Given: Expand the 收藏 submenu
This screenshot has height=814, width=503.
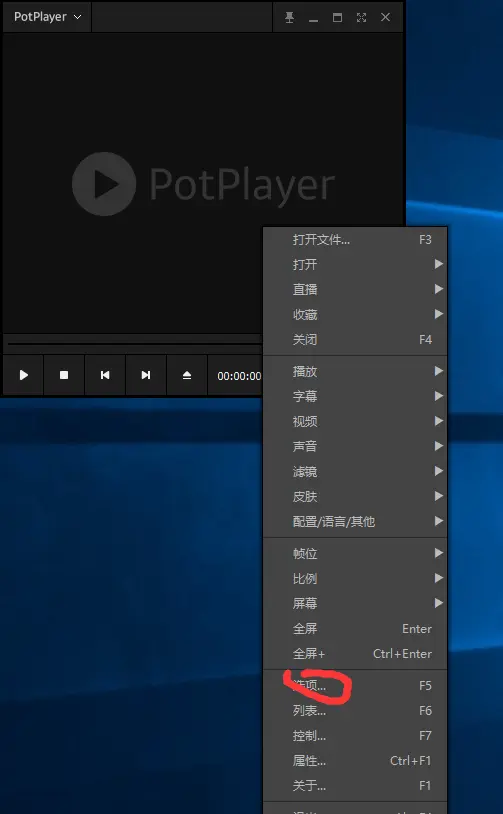Looking at the screenshot, I should 355,315.
